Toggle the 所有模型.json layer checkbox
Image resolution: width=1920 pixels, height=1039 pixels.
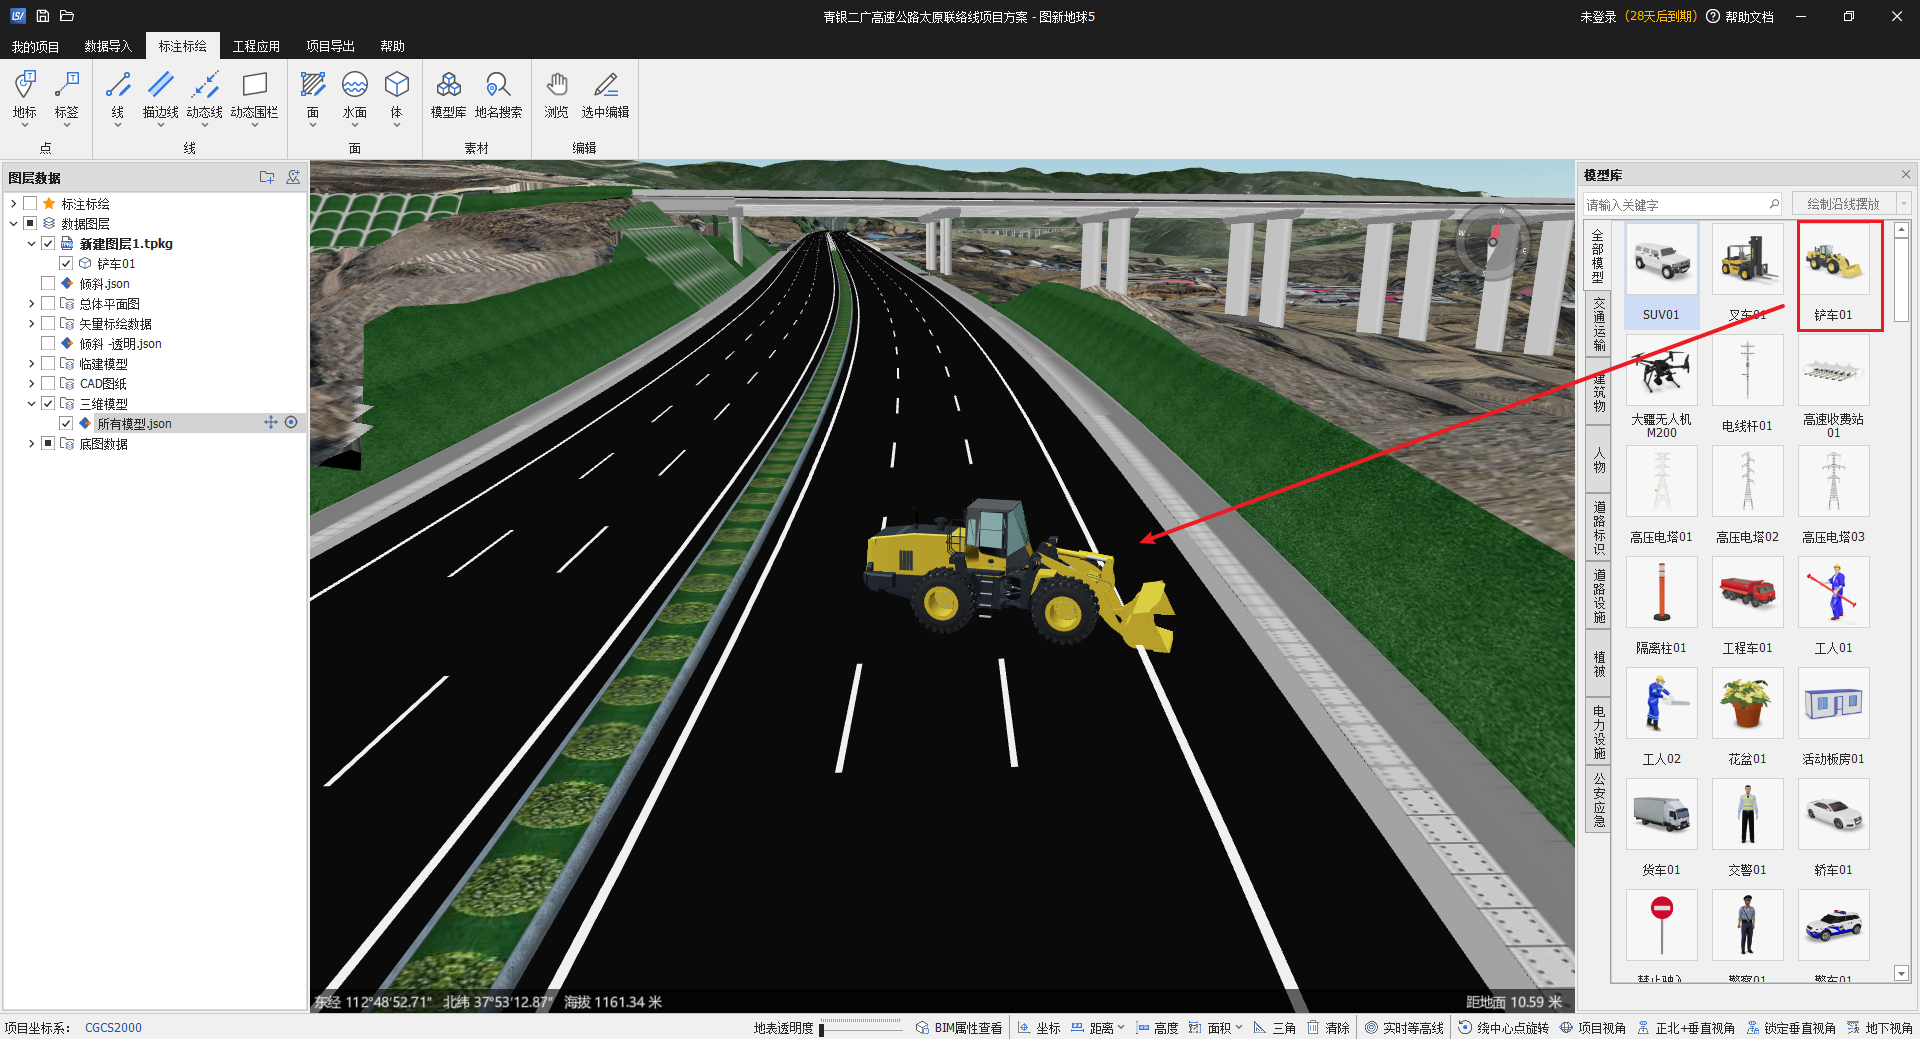pyautogui.click(x=66, y=424)
